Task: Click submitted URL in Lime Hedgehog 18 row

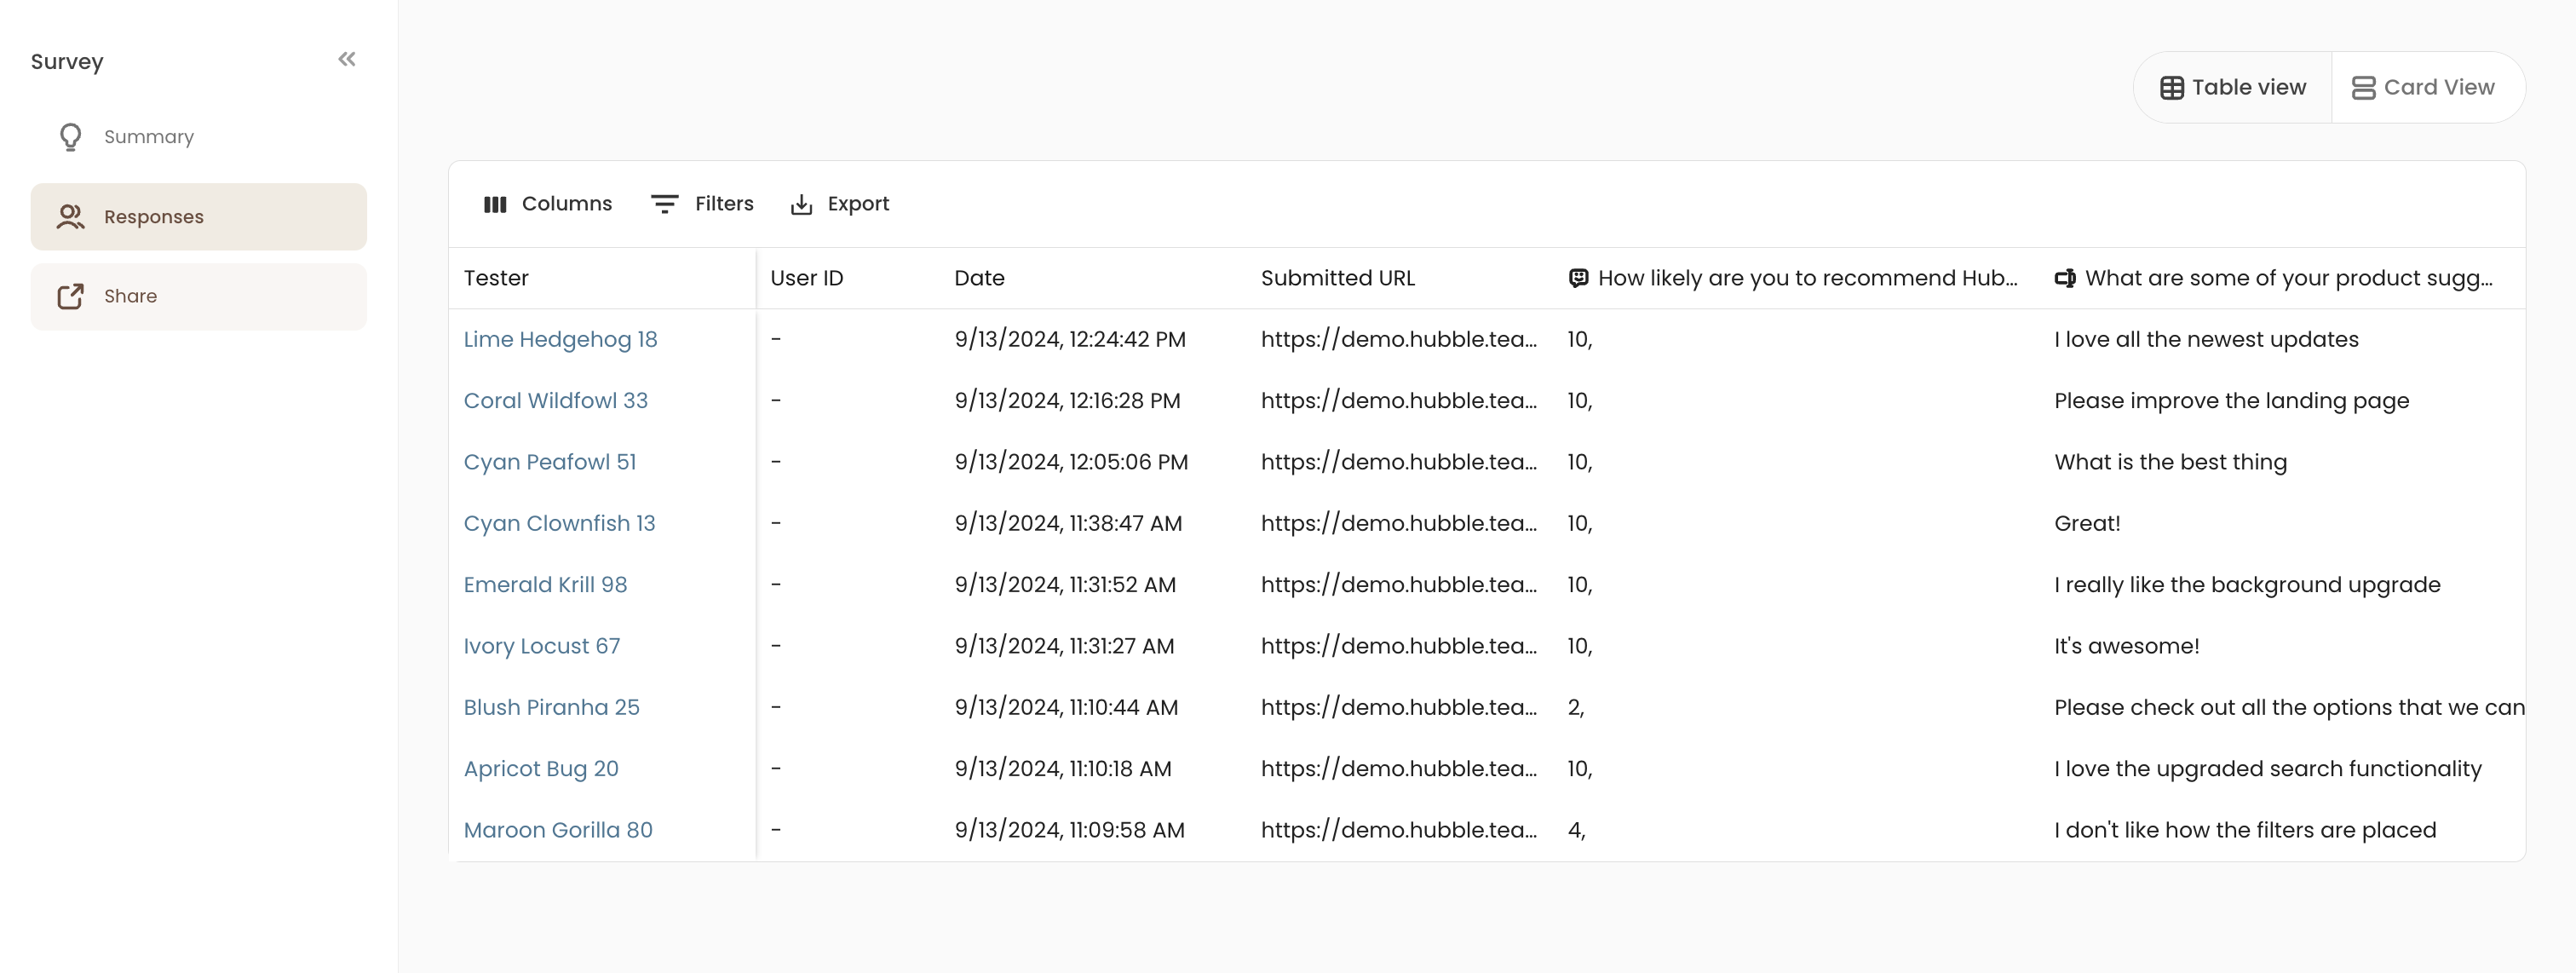Action: pyautogui.click(x=1399, y=339)
